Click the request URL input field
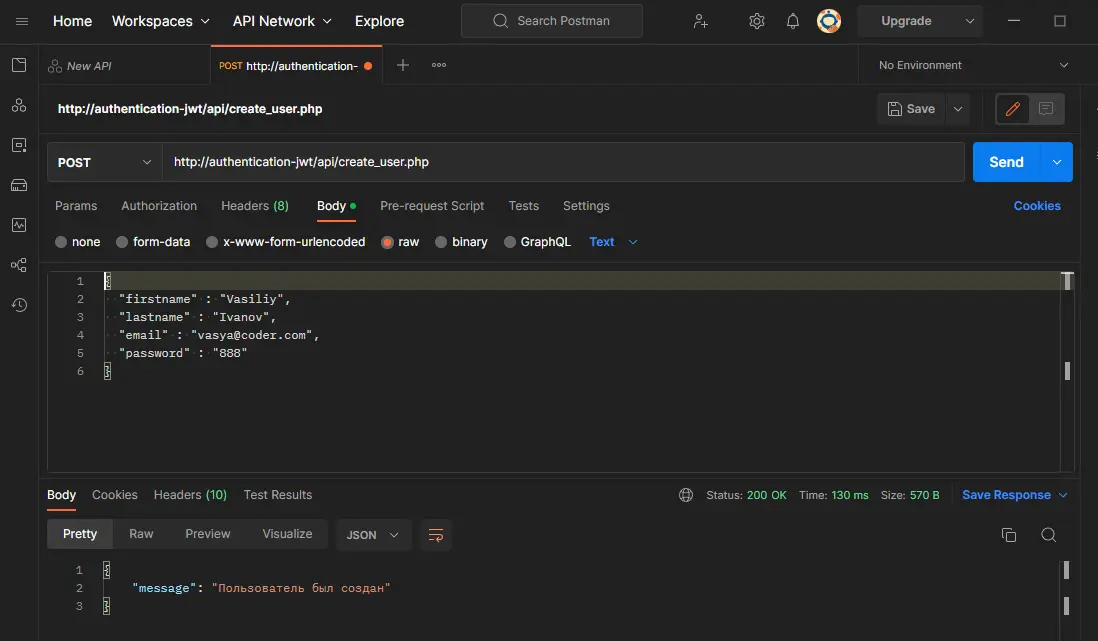The image size is (1098, 641). pos(560,162)
